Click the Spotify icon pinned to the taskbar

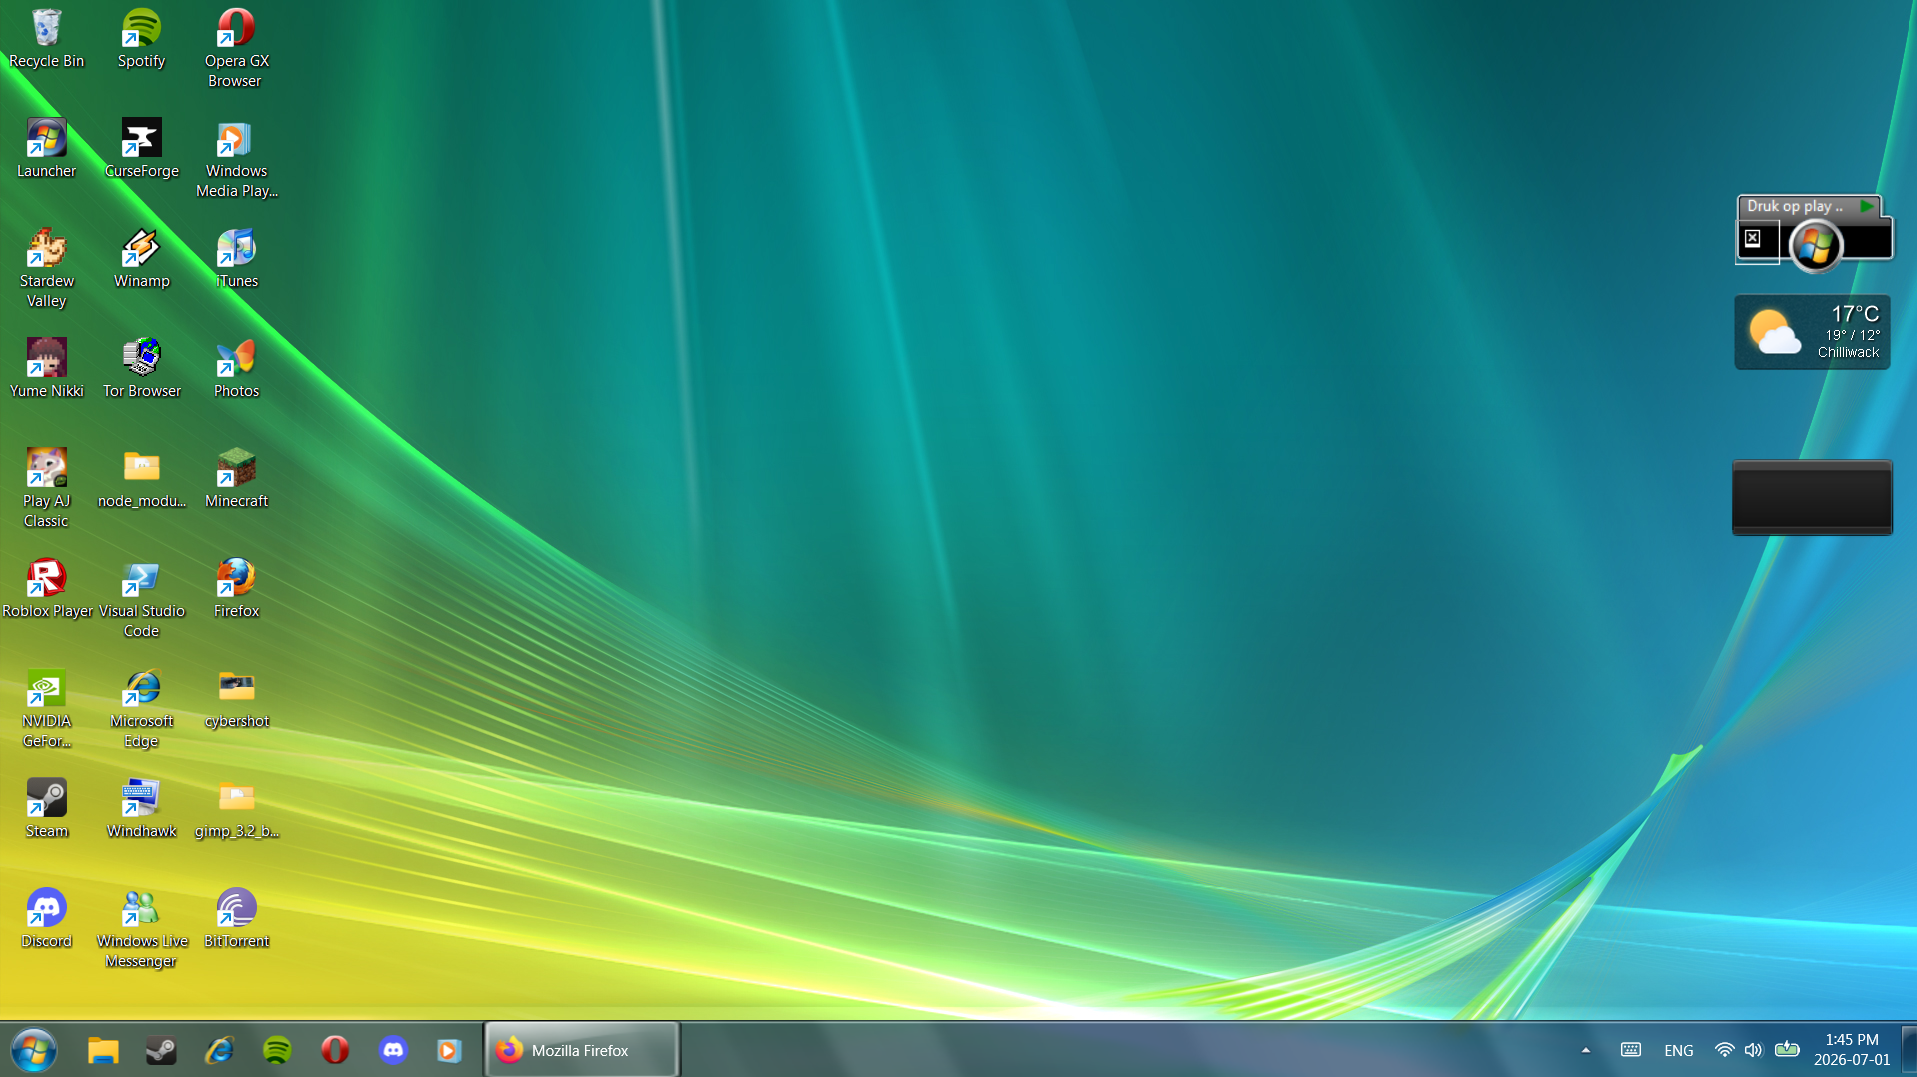(277, 1050)
